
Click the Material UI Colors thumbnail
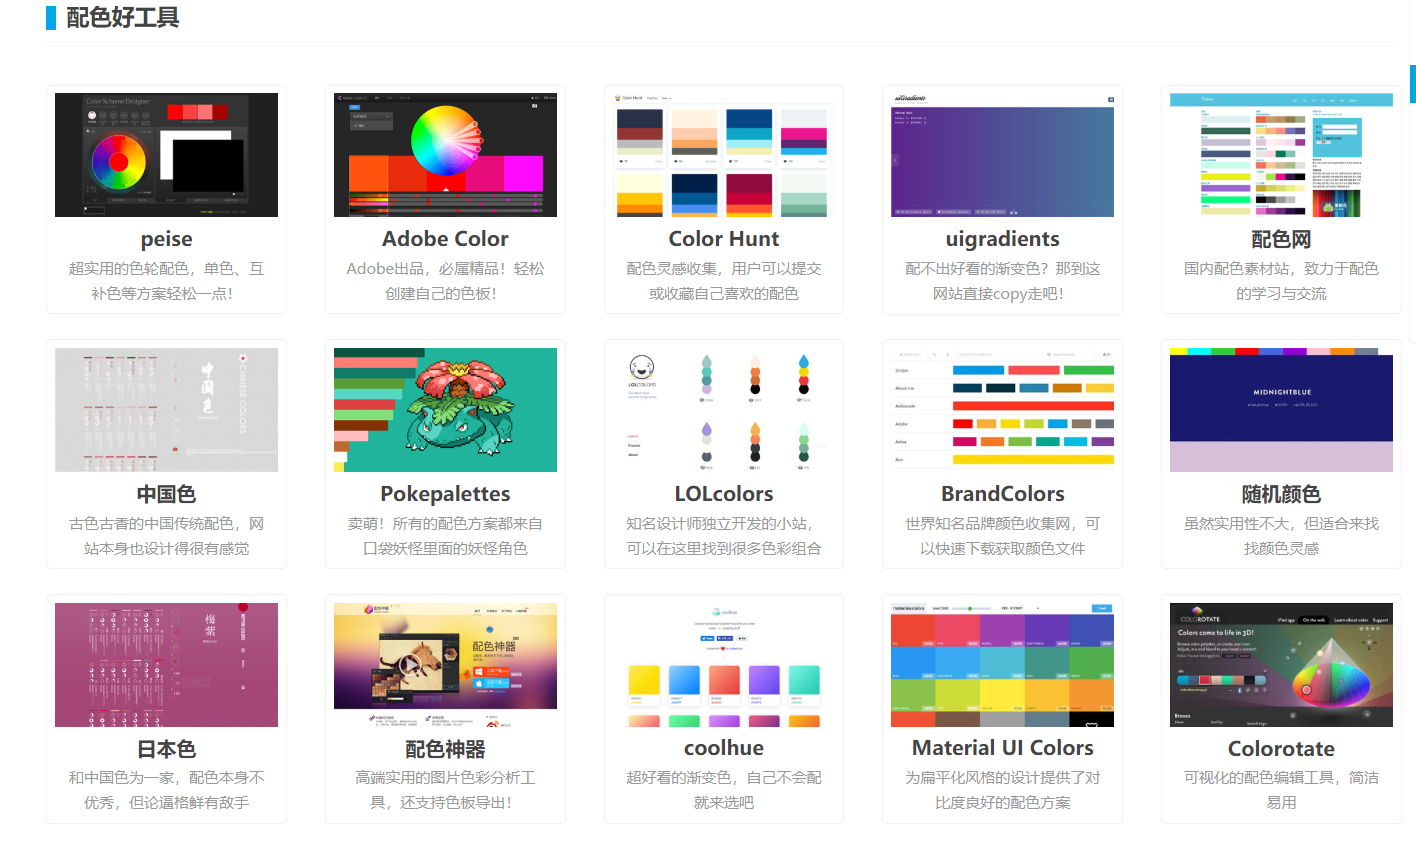point(1002,665)
